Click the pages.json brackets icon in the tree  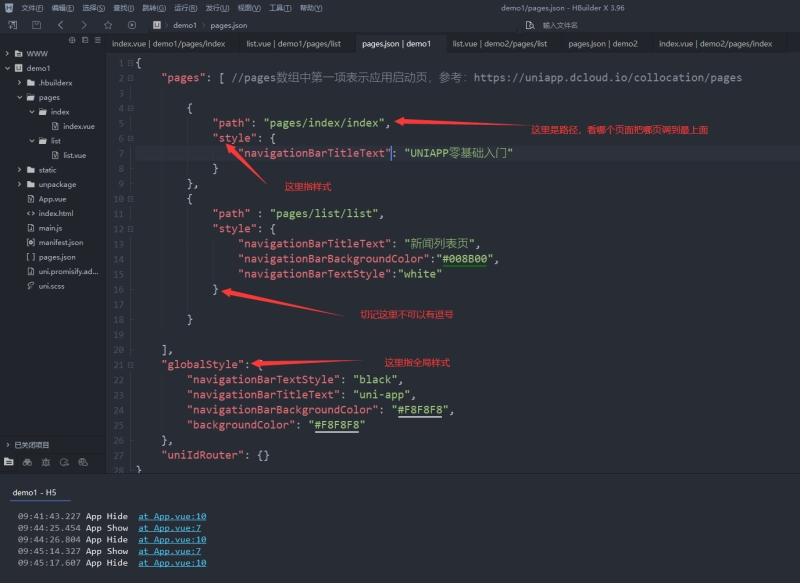tap(31, 257)
